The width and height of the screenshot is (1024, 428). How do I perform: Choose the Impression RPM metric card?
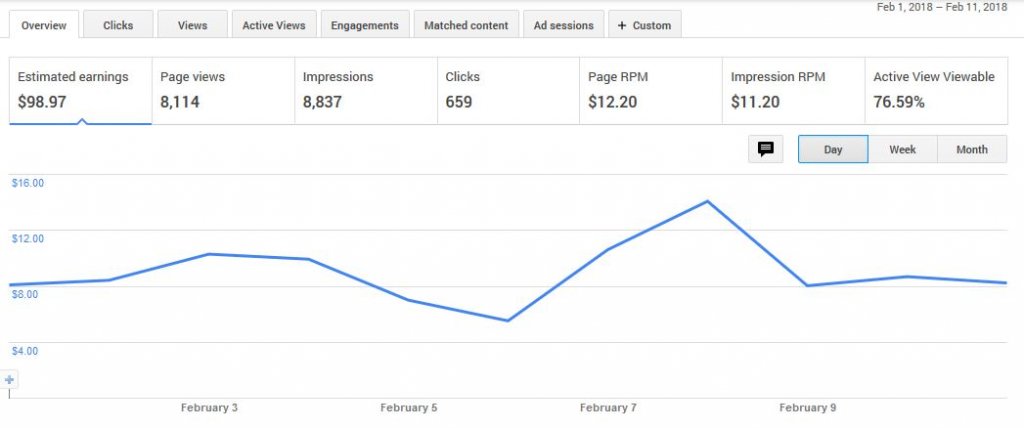point(793,90)
